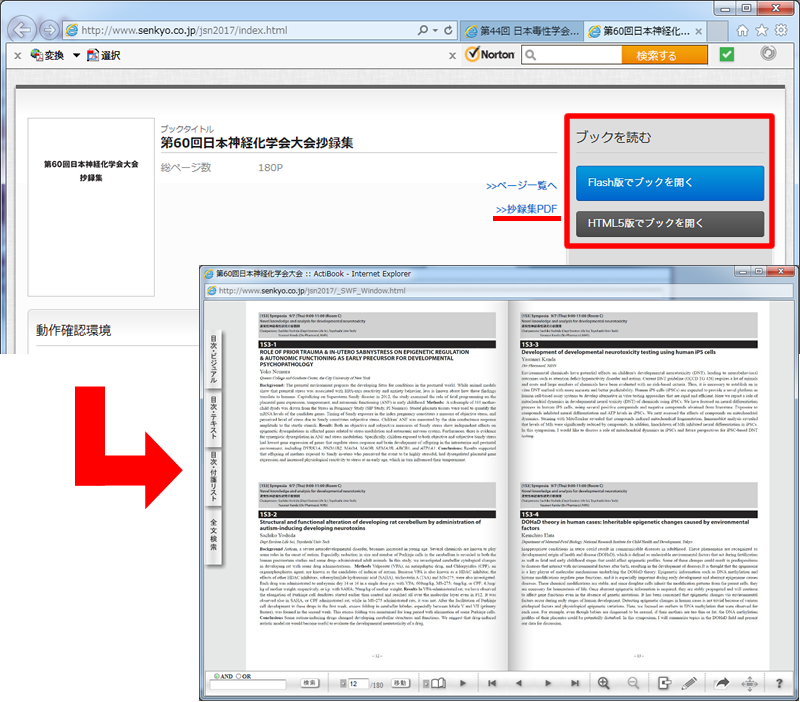Click the 変換 toolbar button
Image resolution: width=800 pixels, height=702 pixels.
point(47,55)
